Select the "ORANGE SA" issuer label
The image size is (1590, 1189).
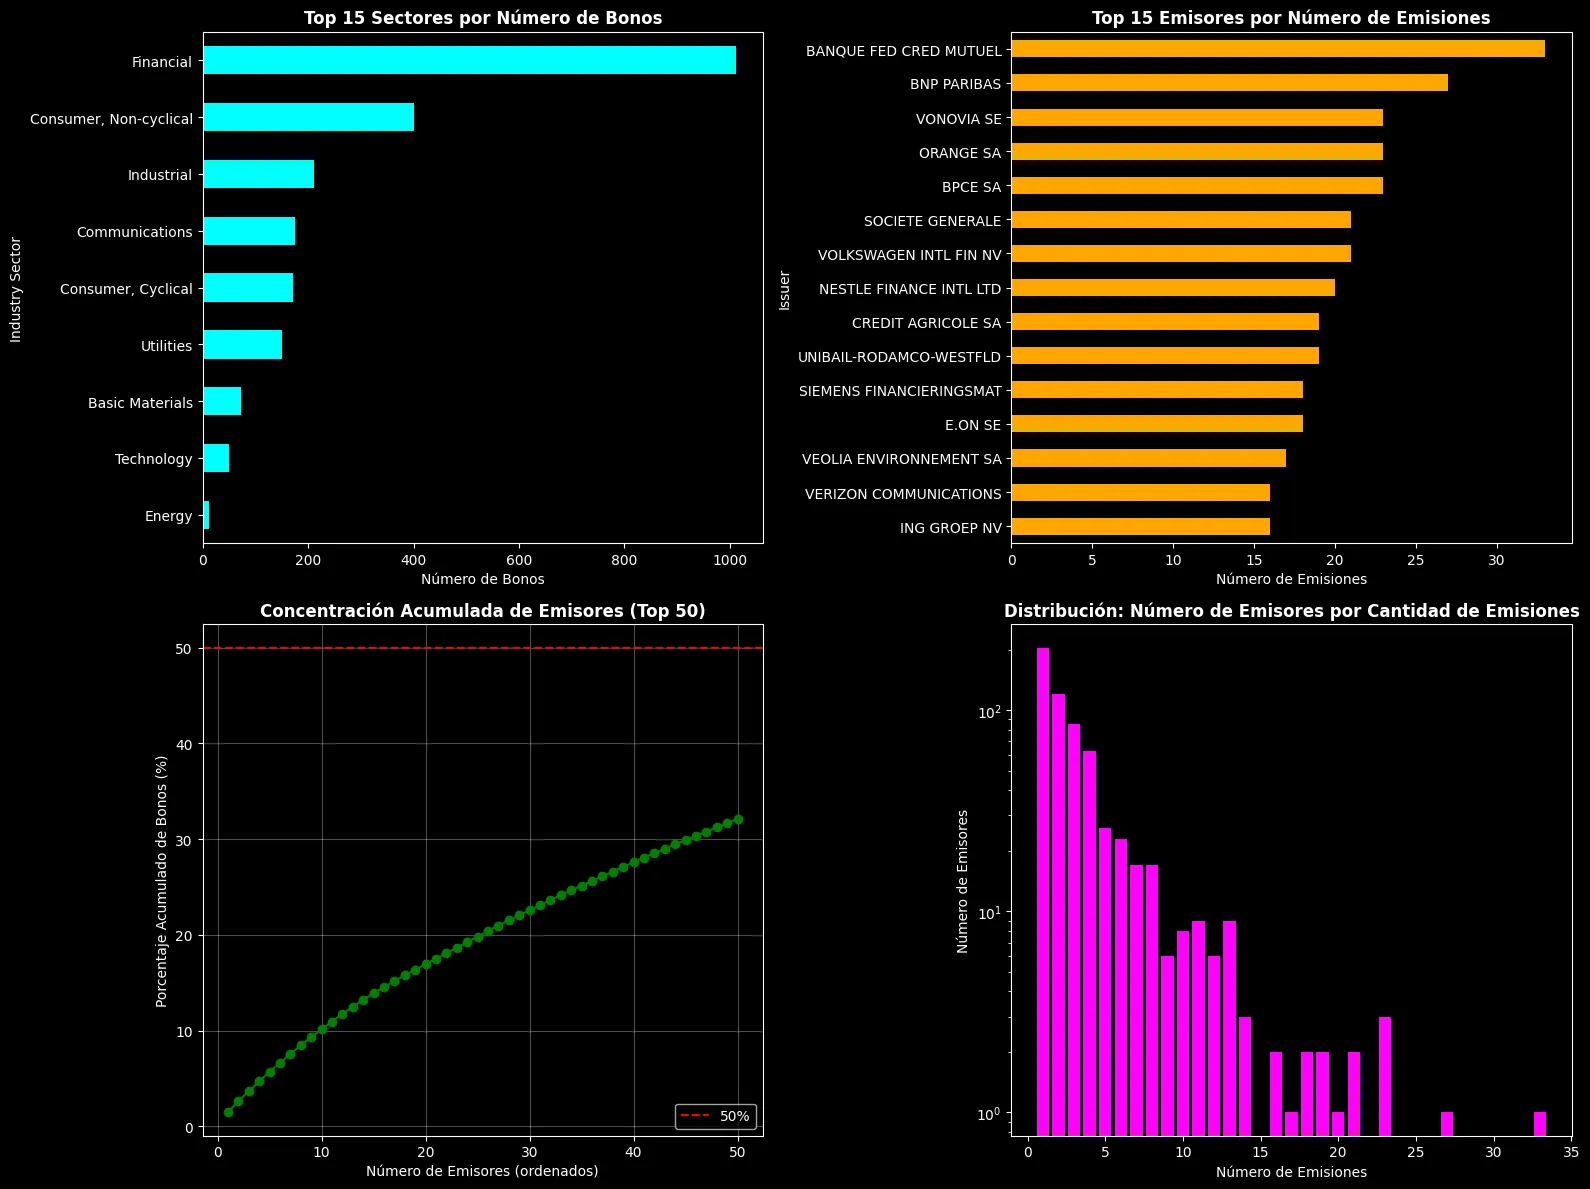click(960, 153)
